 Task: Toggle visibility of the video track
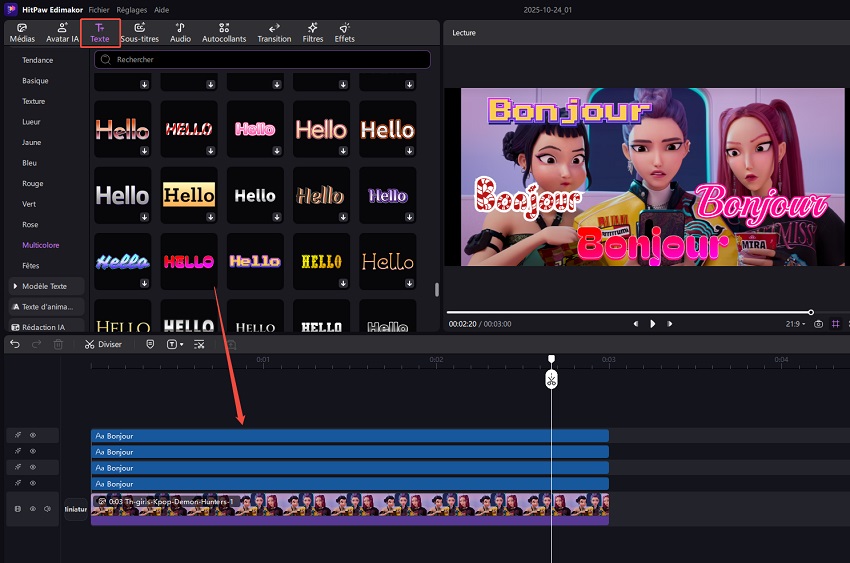32,509
